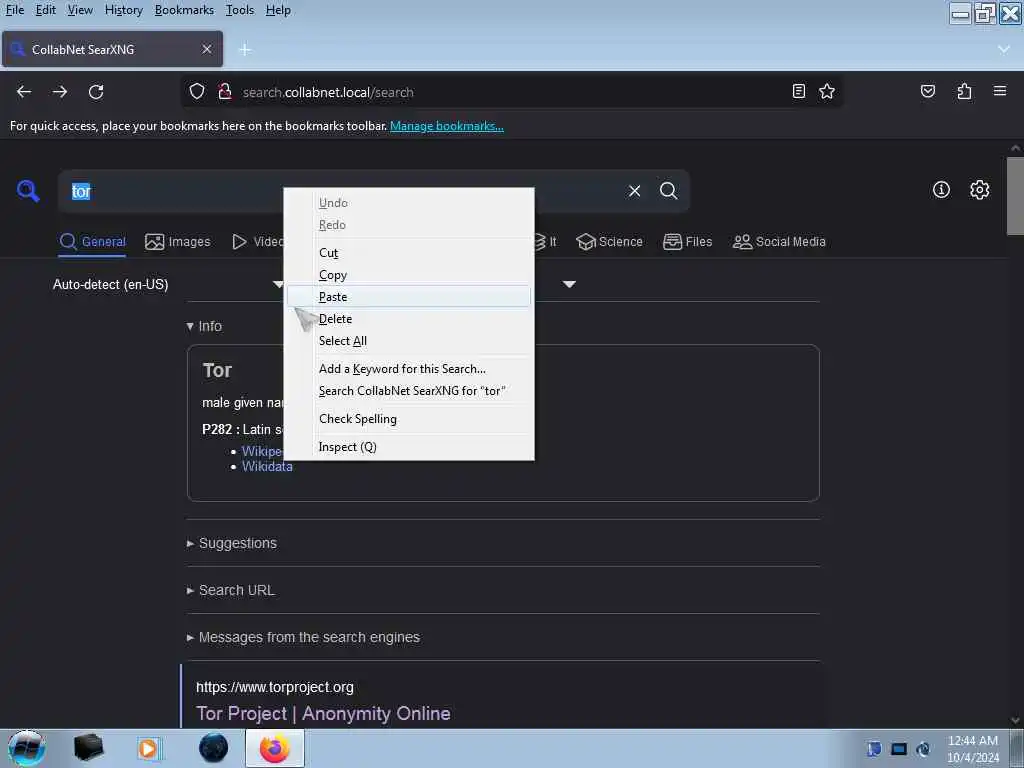Image resolution: width=1024 pixels, height=768 pixels.
Task: Toggle reader view icon
Action: (798, 91)
